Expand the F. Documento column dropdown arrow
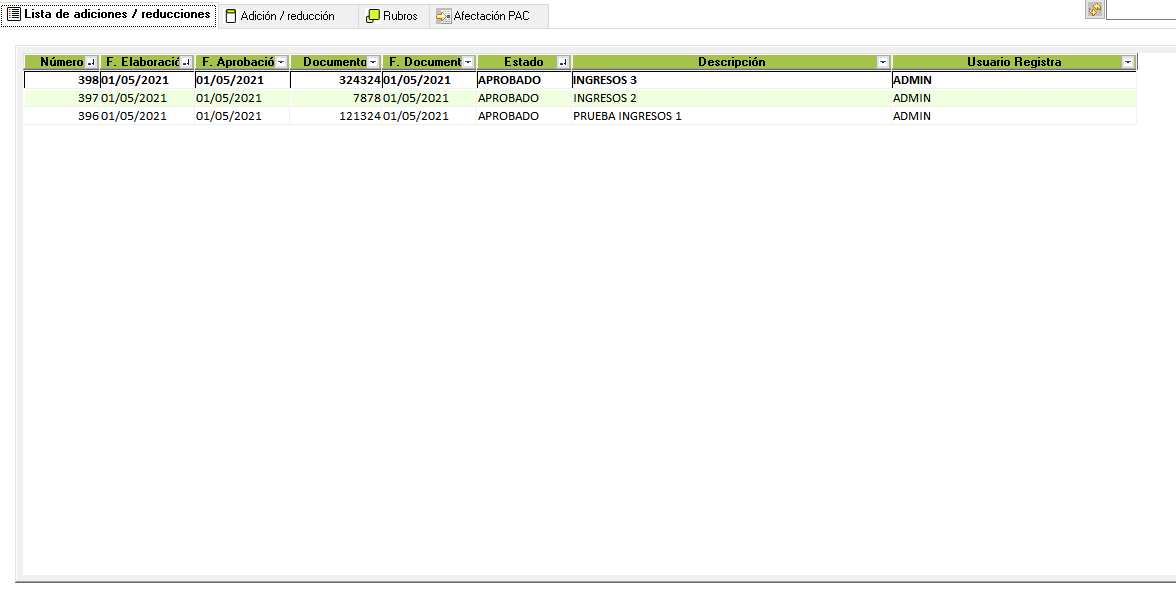Screen dimensions: 1176x591 pos(469,63)
